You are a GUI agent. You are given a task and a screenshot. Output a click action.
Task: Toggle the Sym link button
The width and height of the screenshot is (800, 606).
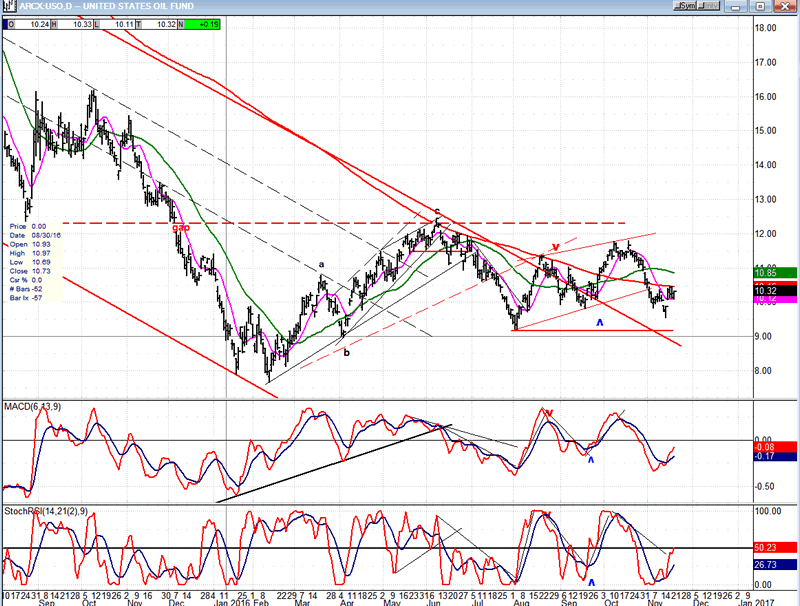685,6
